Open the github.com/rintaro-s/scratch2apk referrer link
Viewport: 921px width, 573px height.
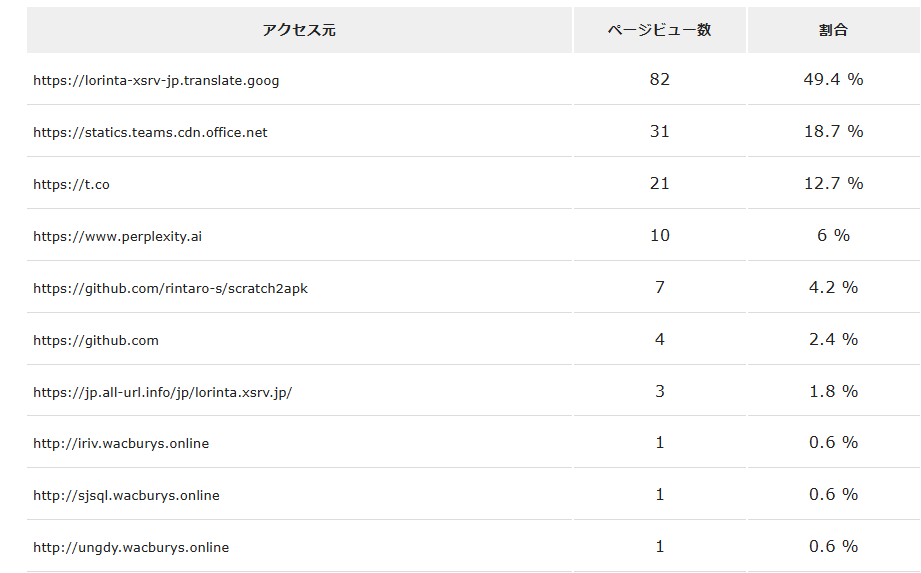(170, 288)
